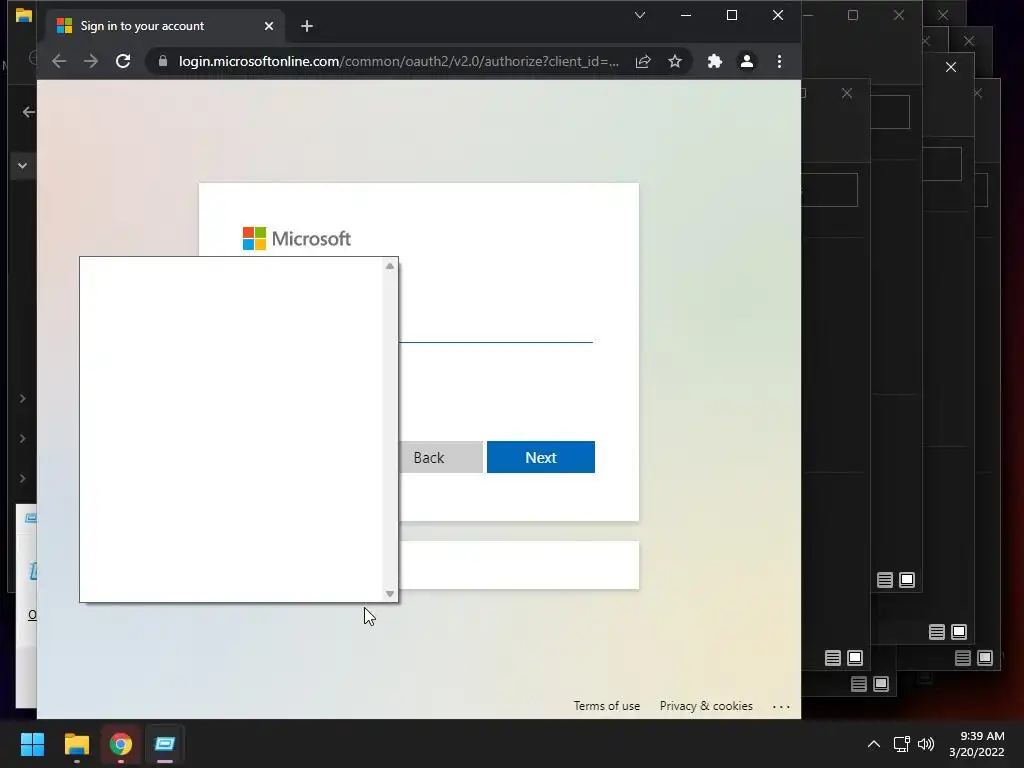Viewport: 1024px width, 768px height.
Task: Open the tab search dropdown
Action: (x=640, y=15)
